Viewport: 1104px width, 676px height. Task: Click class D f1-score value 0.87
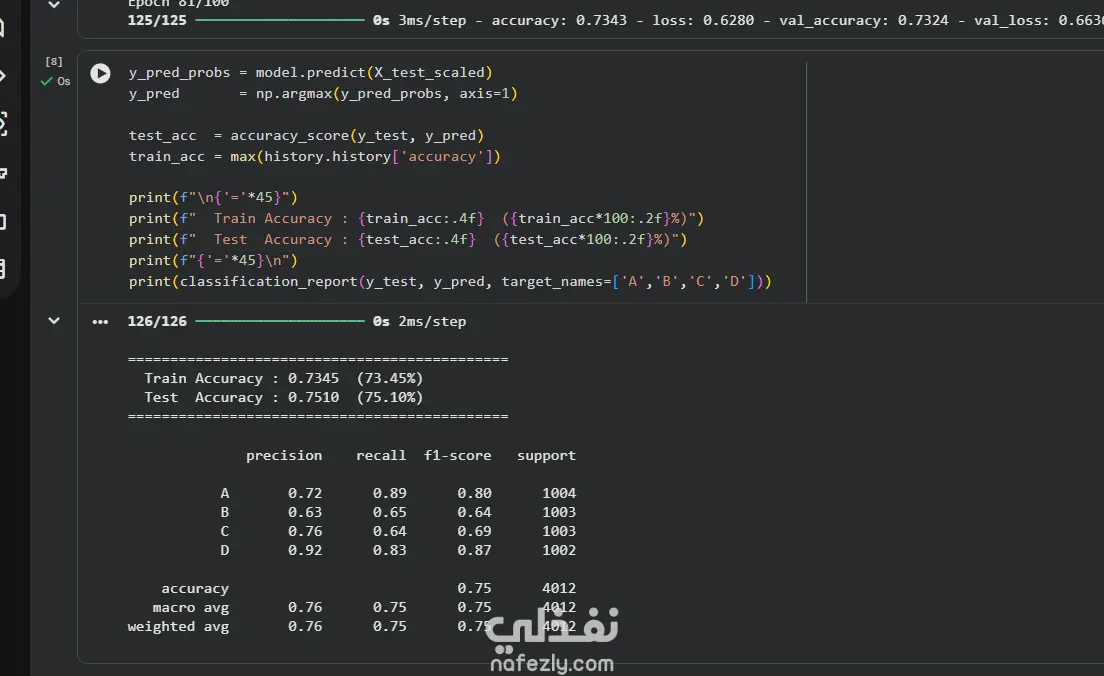point(474,550)
